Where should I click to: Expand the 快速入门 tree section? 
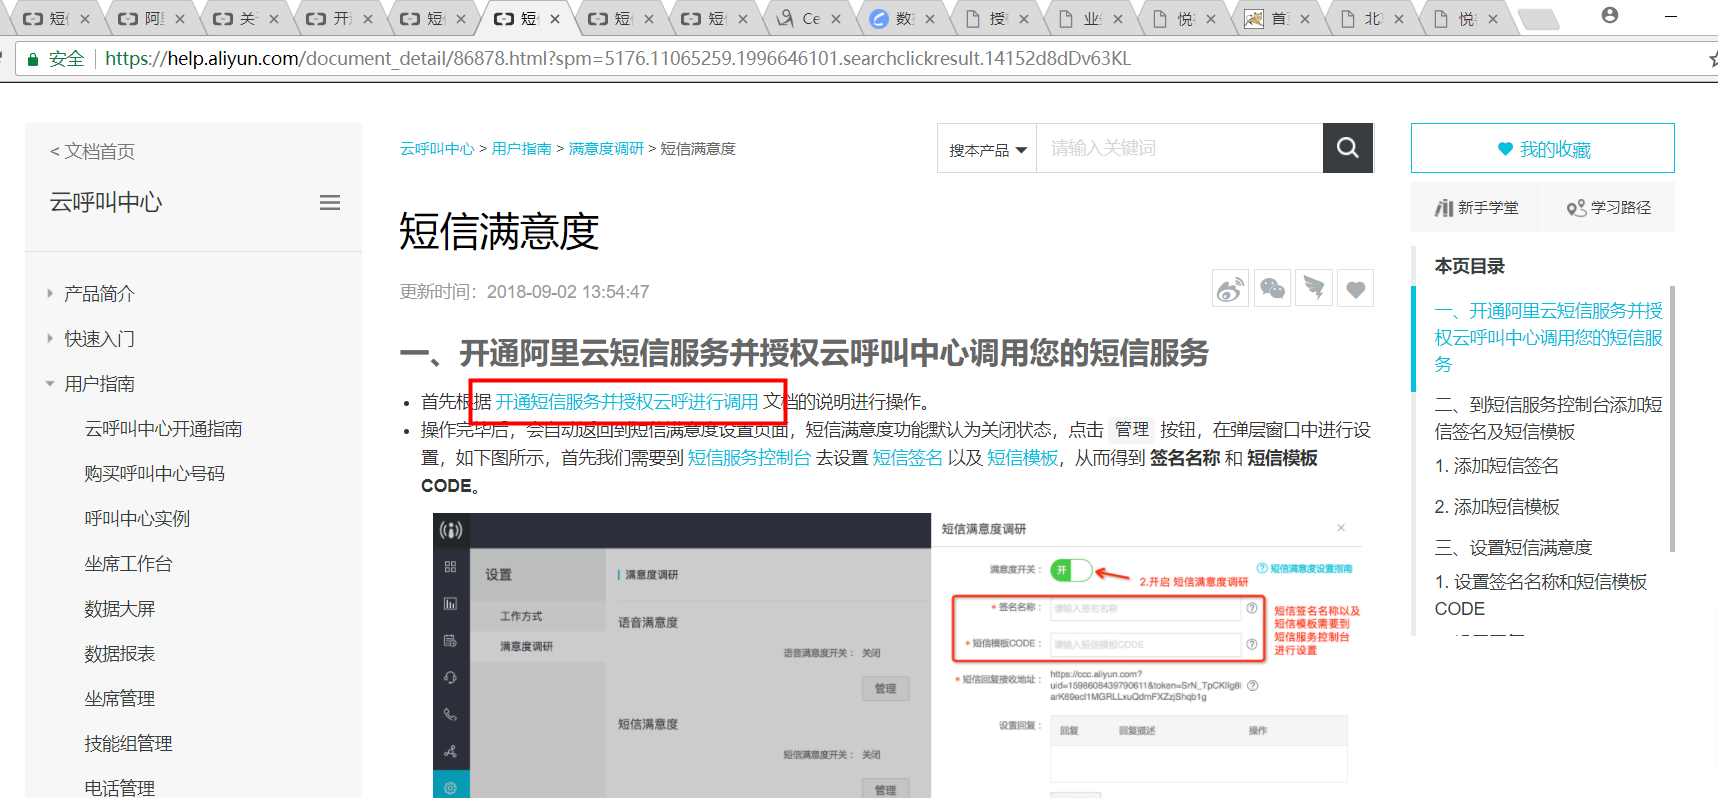click(x=50, y=338)
